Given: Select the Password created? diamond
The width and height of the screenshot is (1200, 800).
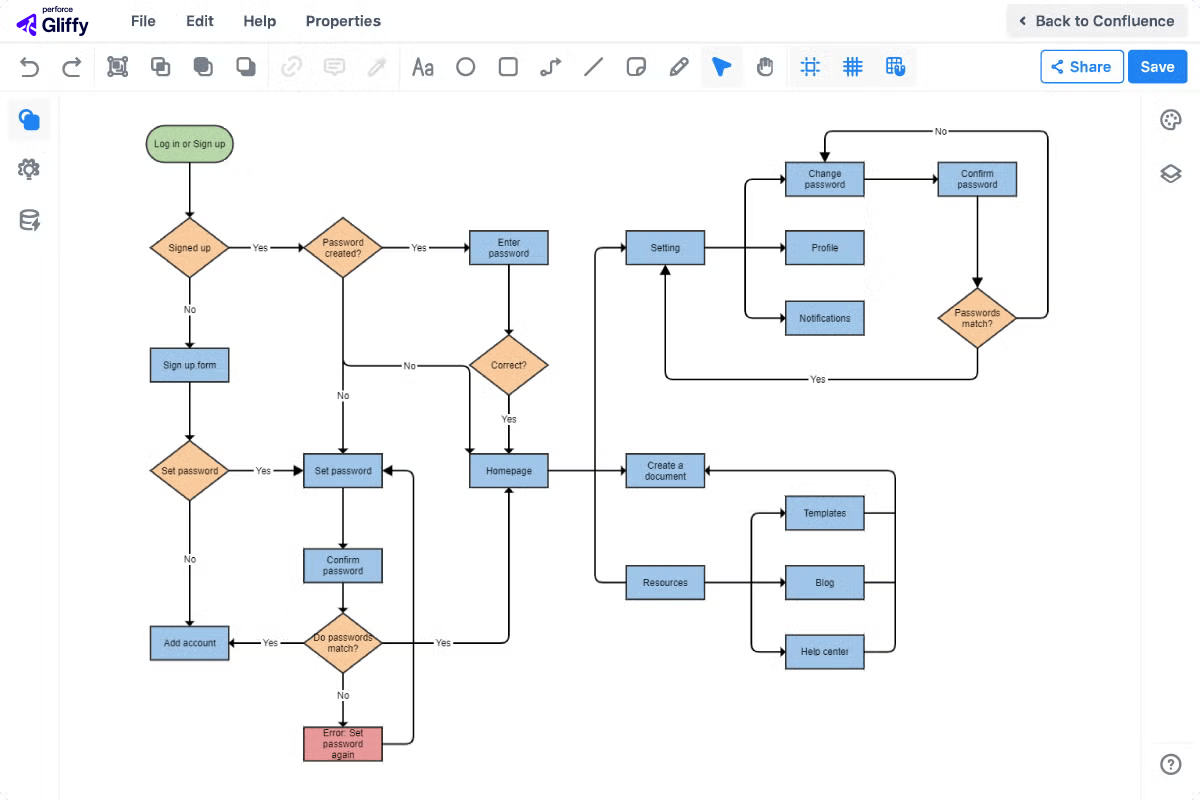Looking at the screenshot, I should (x=343, y=247).
